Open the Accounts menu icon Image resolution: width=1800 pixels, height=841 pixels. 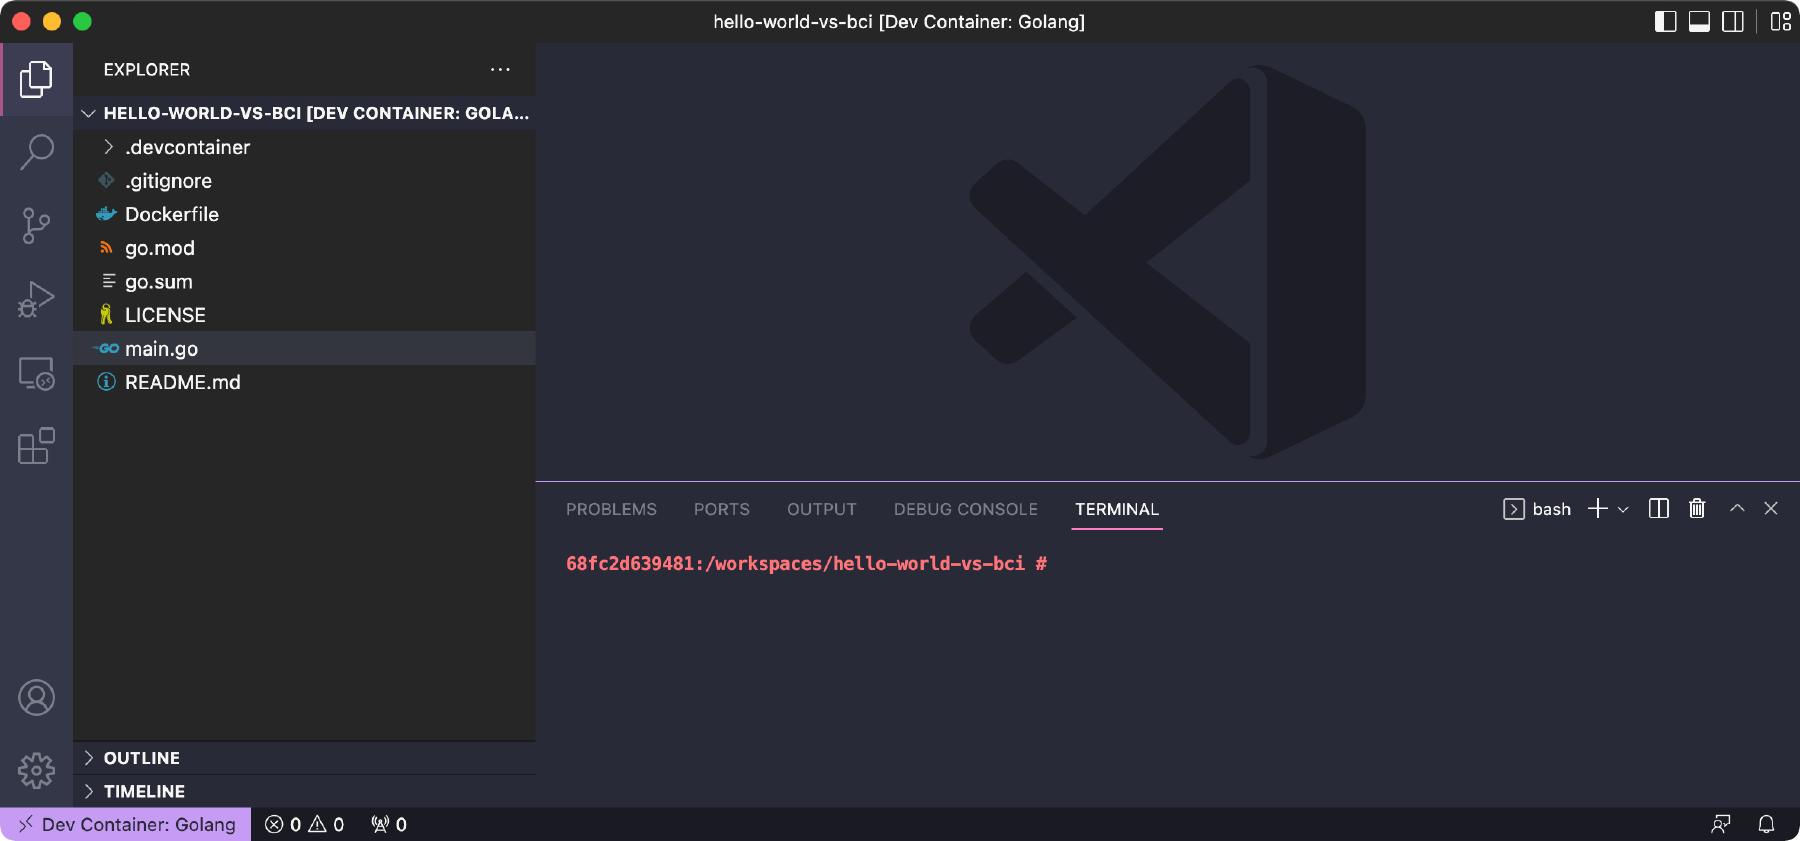[36, 697]
